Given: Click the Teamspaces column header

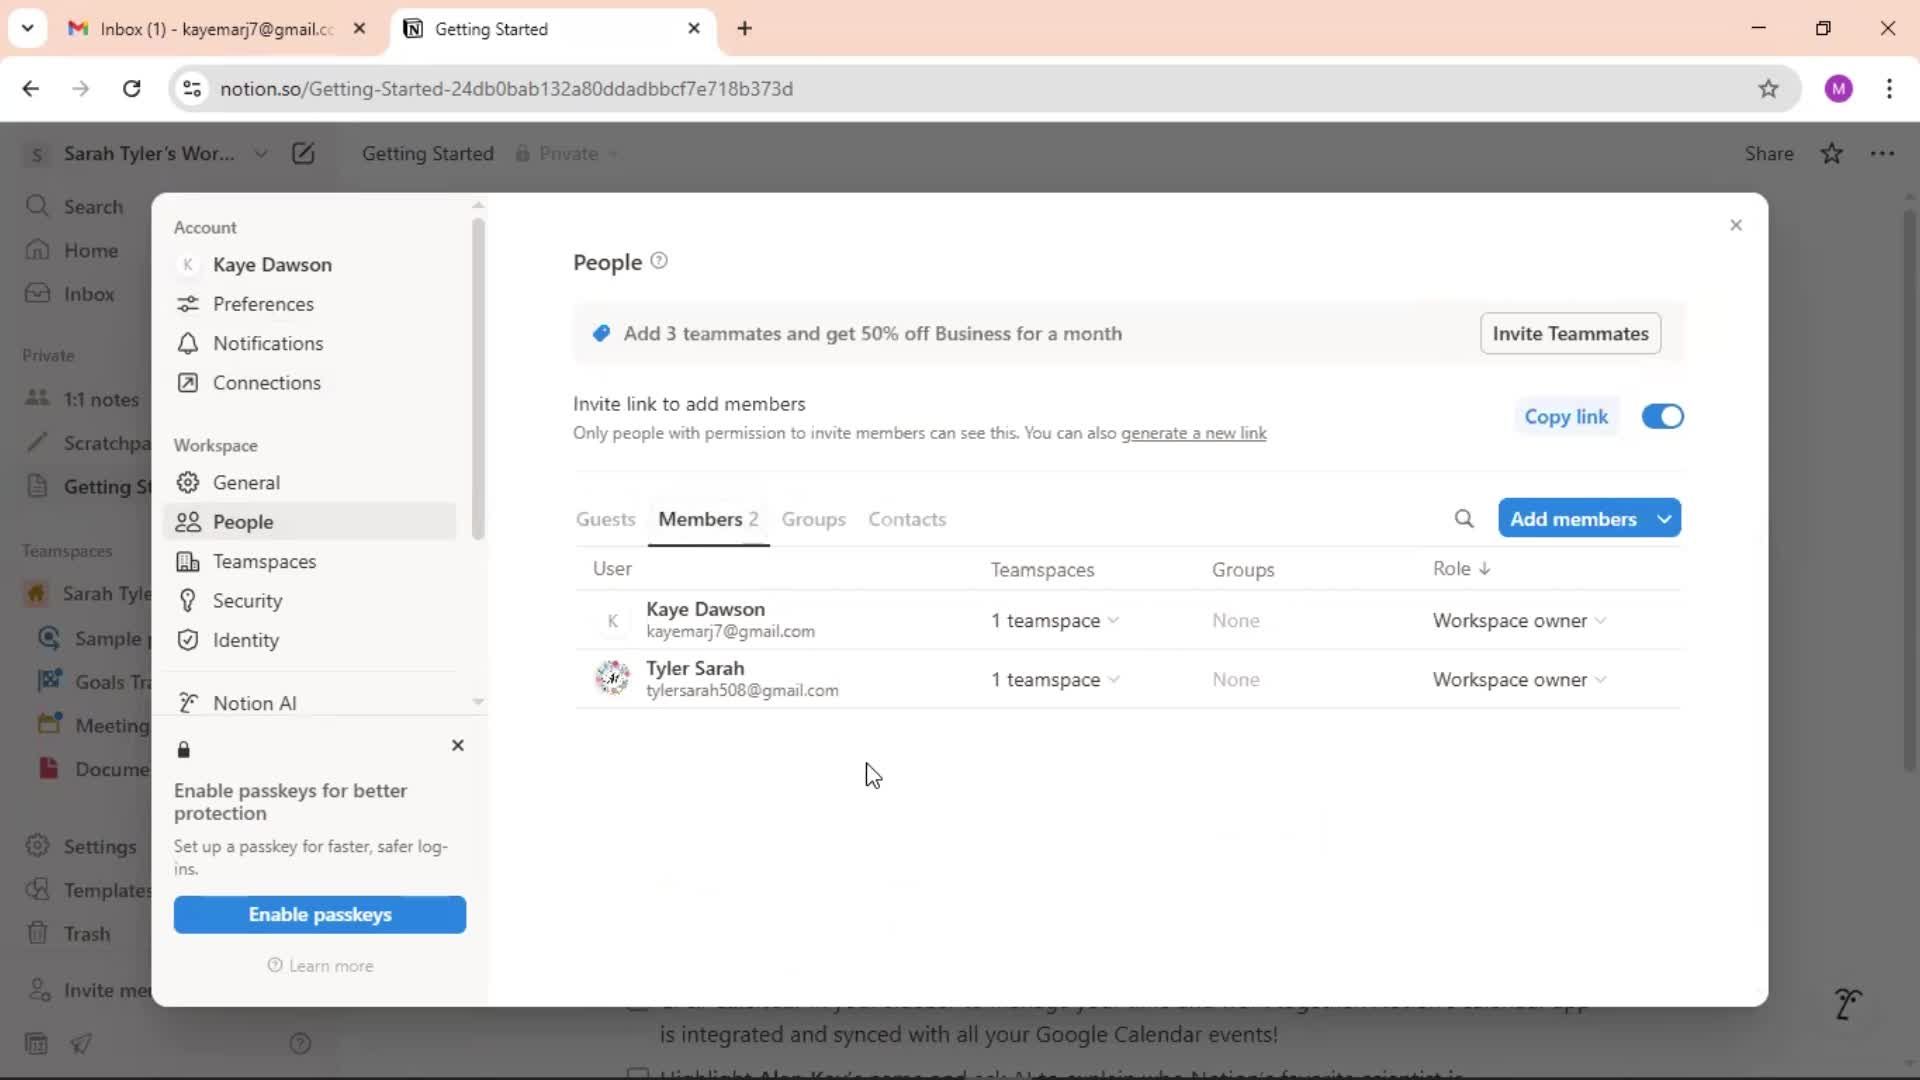Looking at the screenshot, I should click(1042, 569).
